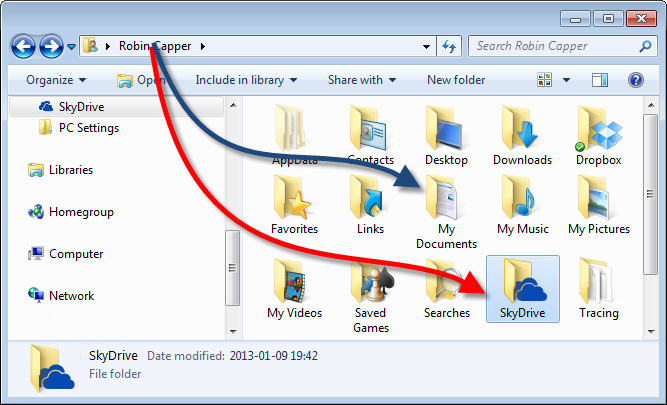Expand the Organize dropdown menu
This screenshot has height=405, width=667.
point(56,80)
